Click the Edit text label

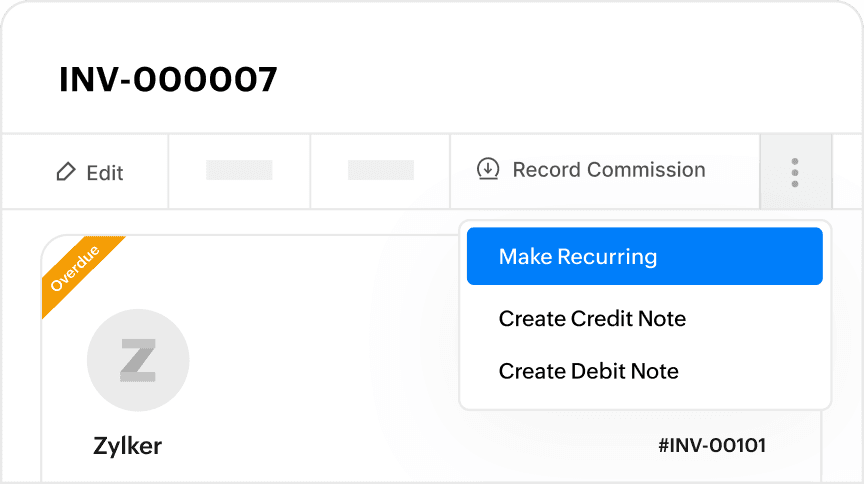pyautogui.click(x=105, y=173)
